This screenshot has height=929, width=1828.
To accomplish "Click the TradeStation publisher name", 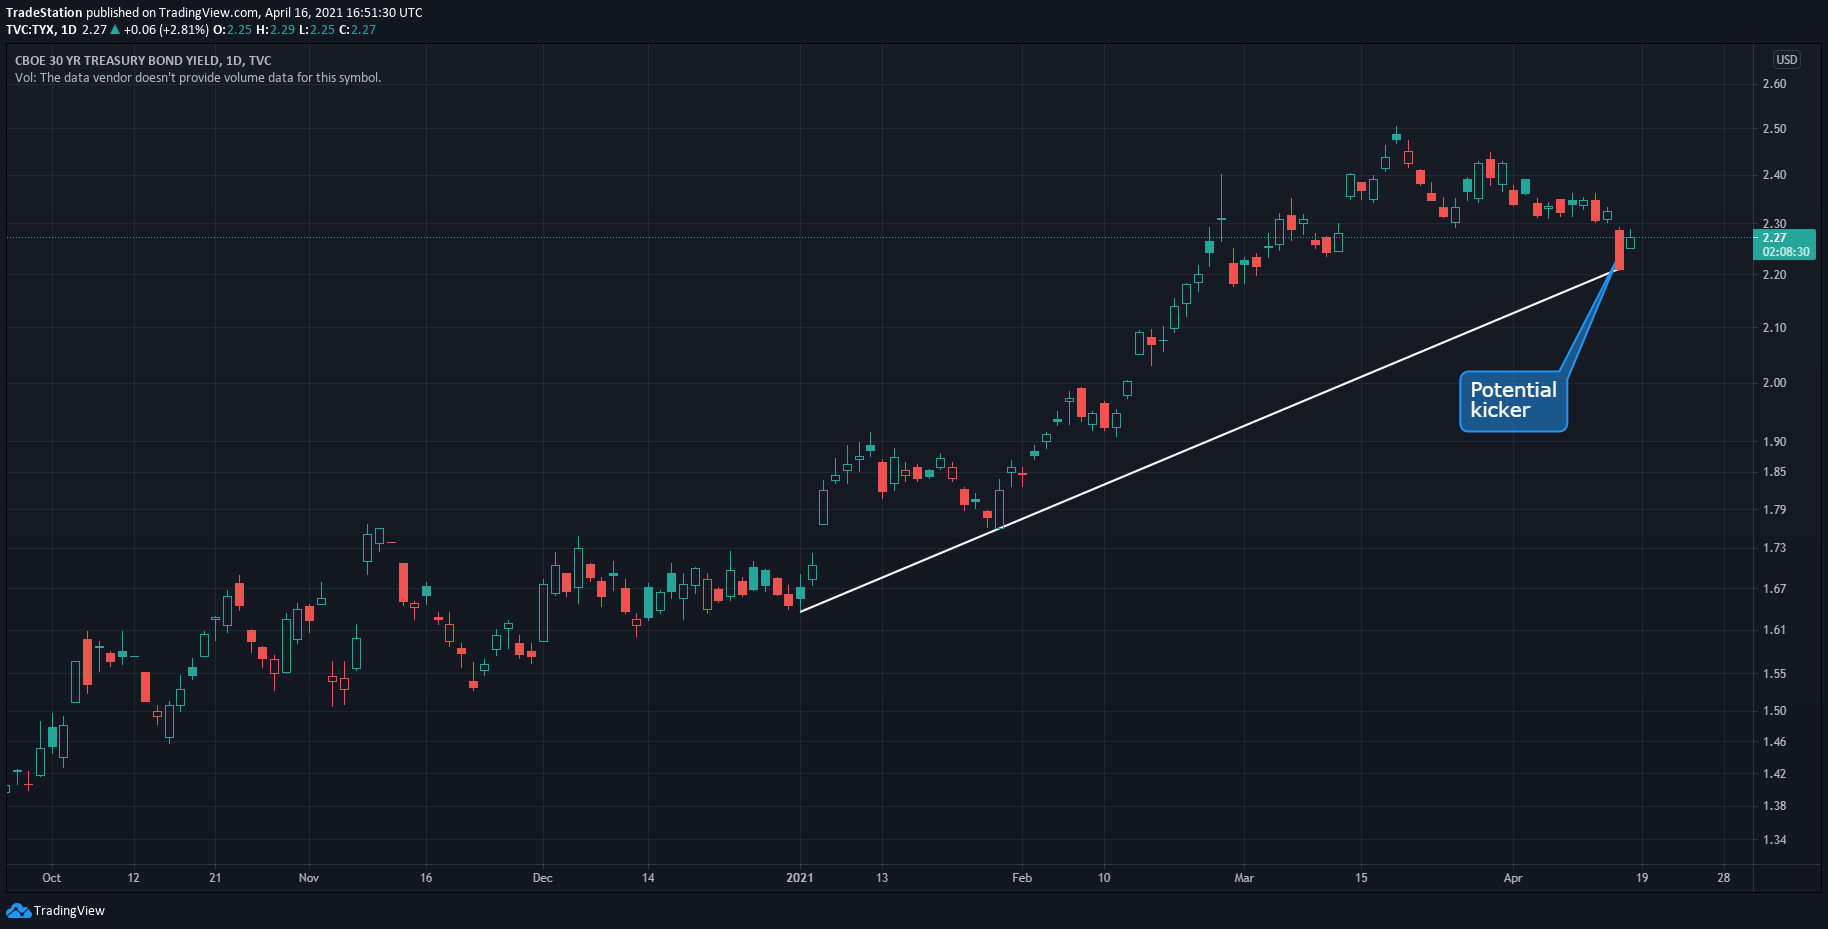I will tap(44, 13).
